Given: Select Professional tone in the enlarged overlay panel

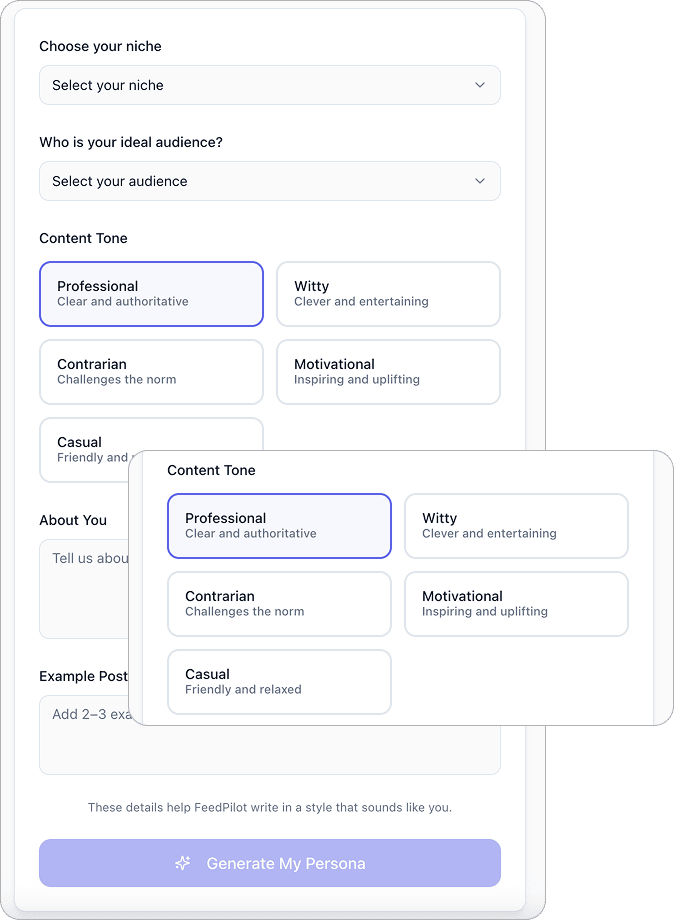Looking at the screenshot, I should pos(279,526).
